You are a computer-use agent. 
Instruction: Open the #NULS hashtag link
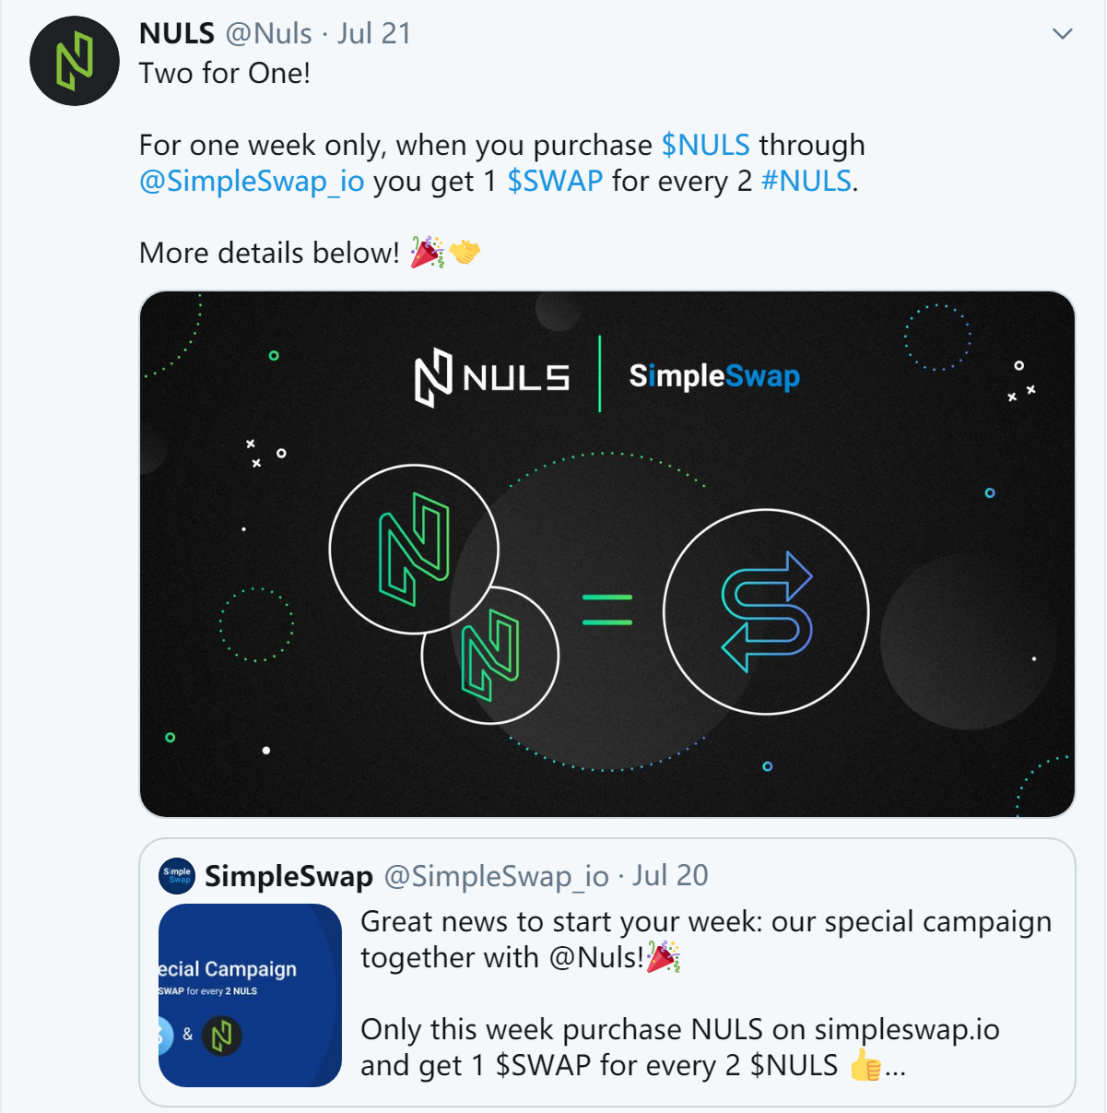pyautogui.click(x=806, y=181)
